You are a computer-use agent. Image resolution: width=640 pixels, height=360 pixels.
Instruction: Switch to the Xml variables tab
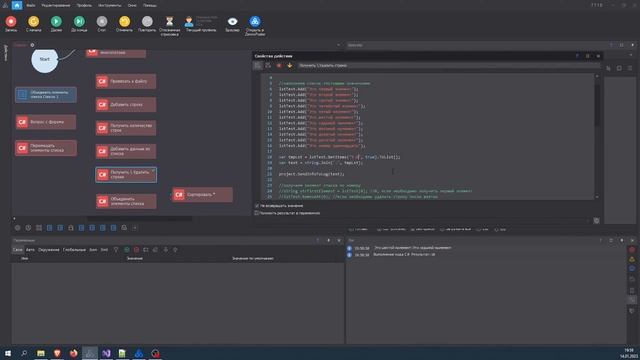[104, 249]
